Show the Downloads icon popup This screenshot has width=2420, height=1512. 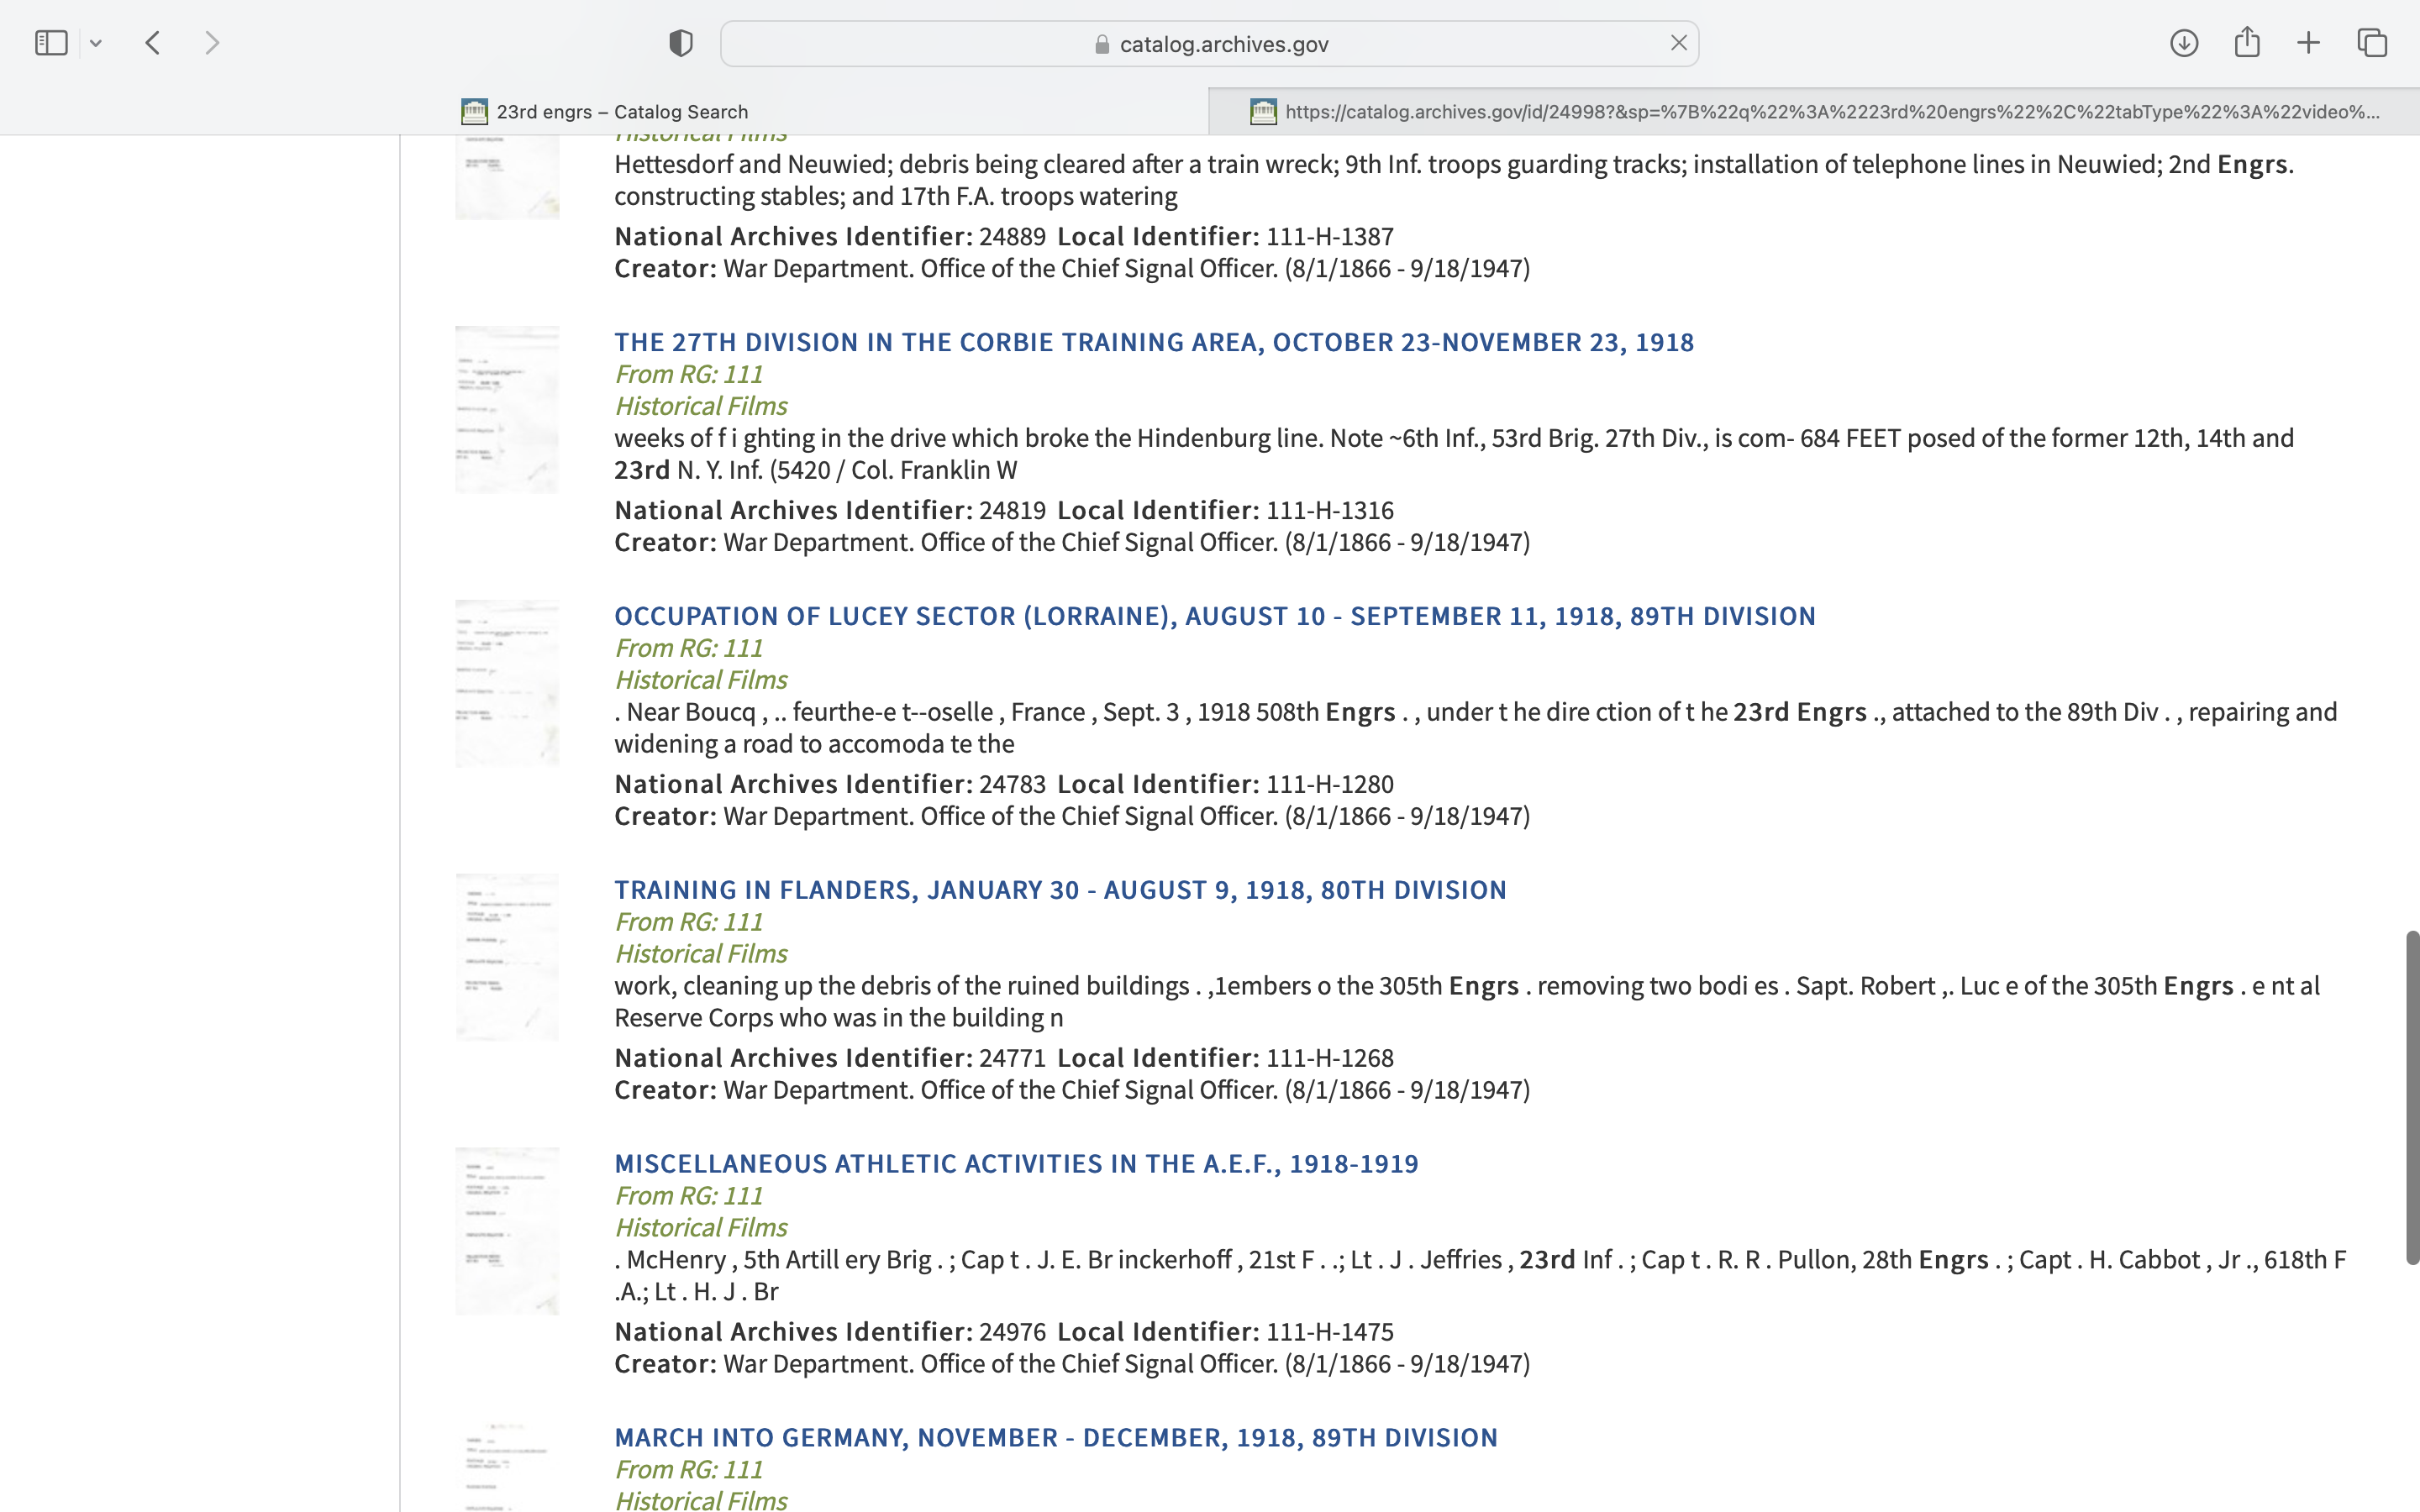2184,43
